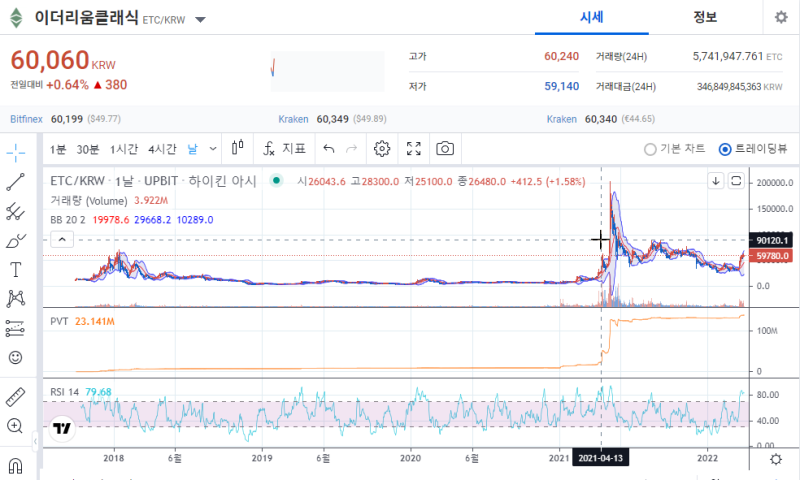800x480 pixels.
Task: Click the 거래량 (Volume) indicator legend
Action: [x=89, y=201]
